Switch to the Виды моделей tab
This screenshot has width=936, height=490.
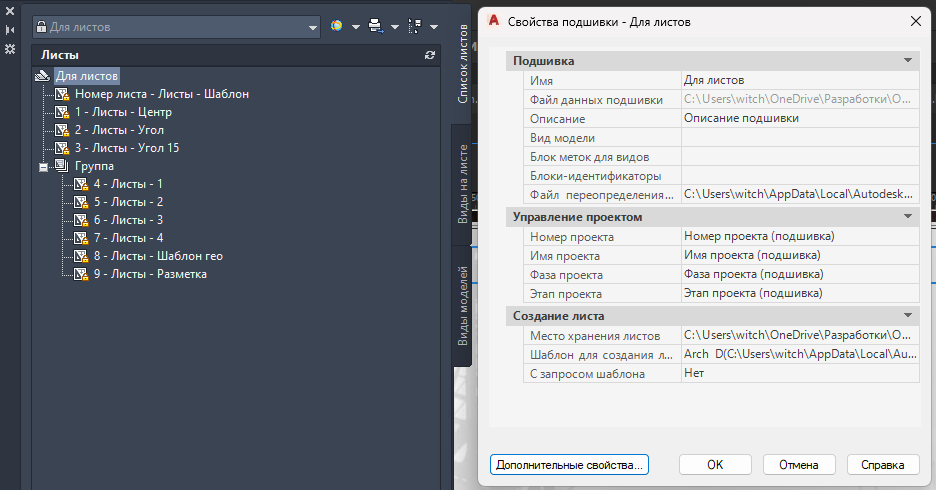click(x=463, y=304)
